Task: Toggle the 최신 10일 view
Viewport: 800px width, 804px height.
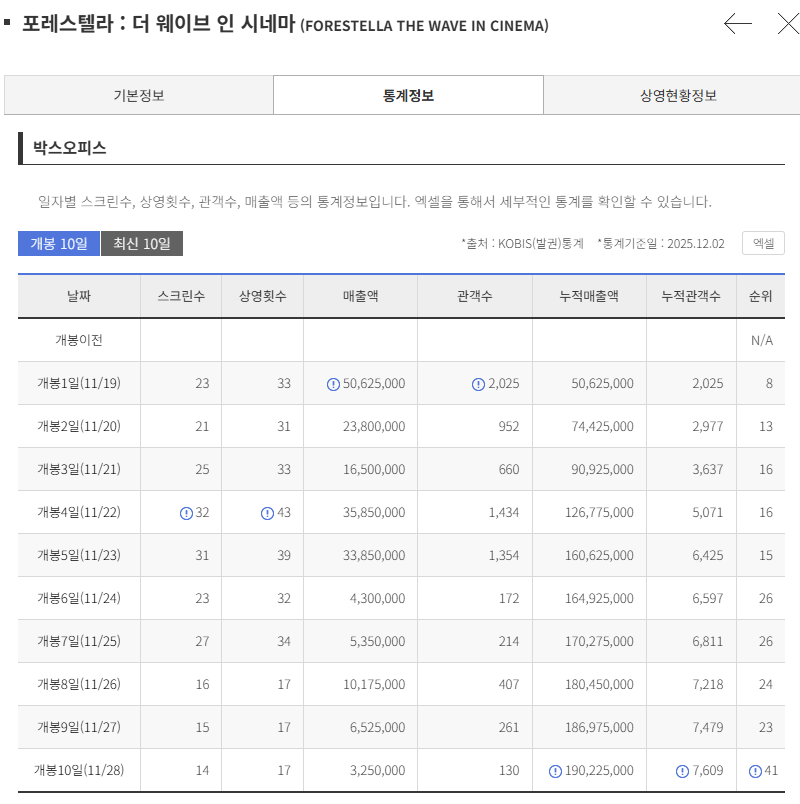Action: click(142, 244)
